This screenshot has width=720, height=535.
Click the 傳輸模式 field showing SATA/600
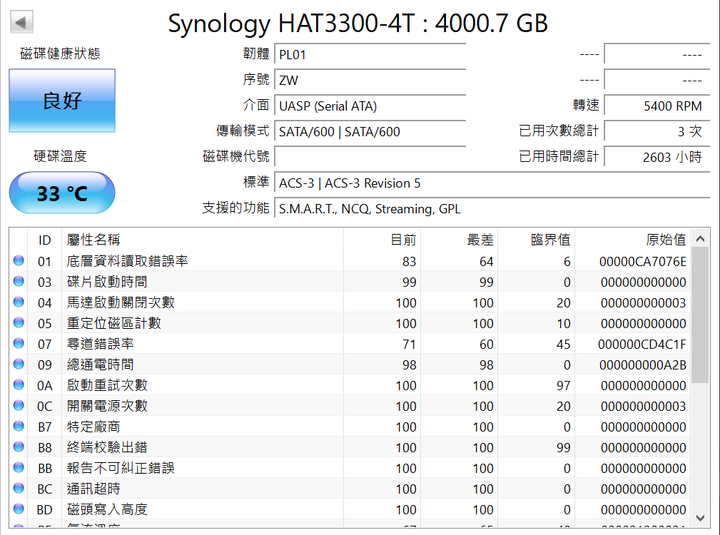tap(370, 131)
